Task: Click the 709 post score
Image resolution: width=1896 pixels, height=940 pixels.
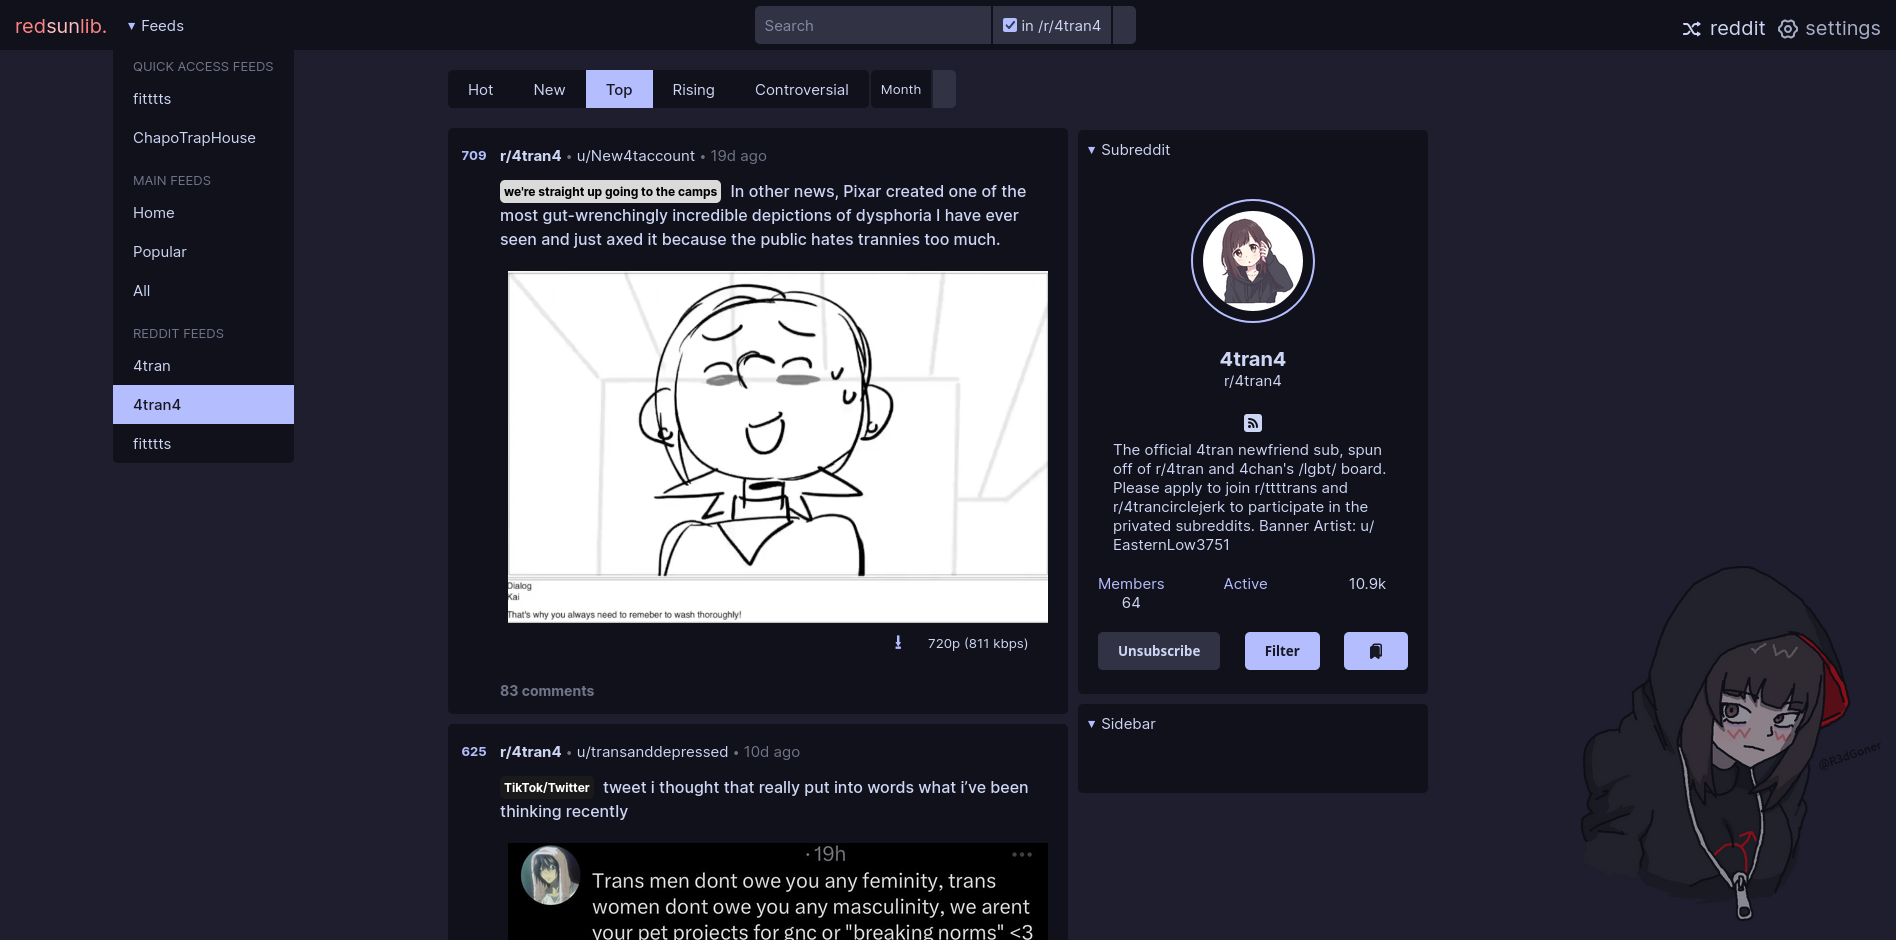Action: click(474, 156)
